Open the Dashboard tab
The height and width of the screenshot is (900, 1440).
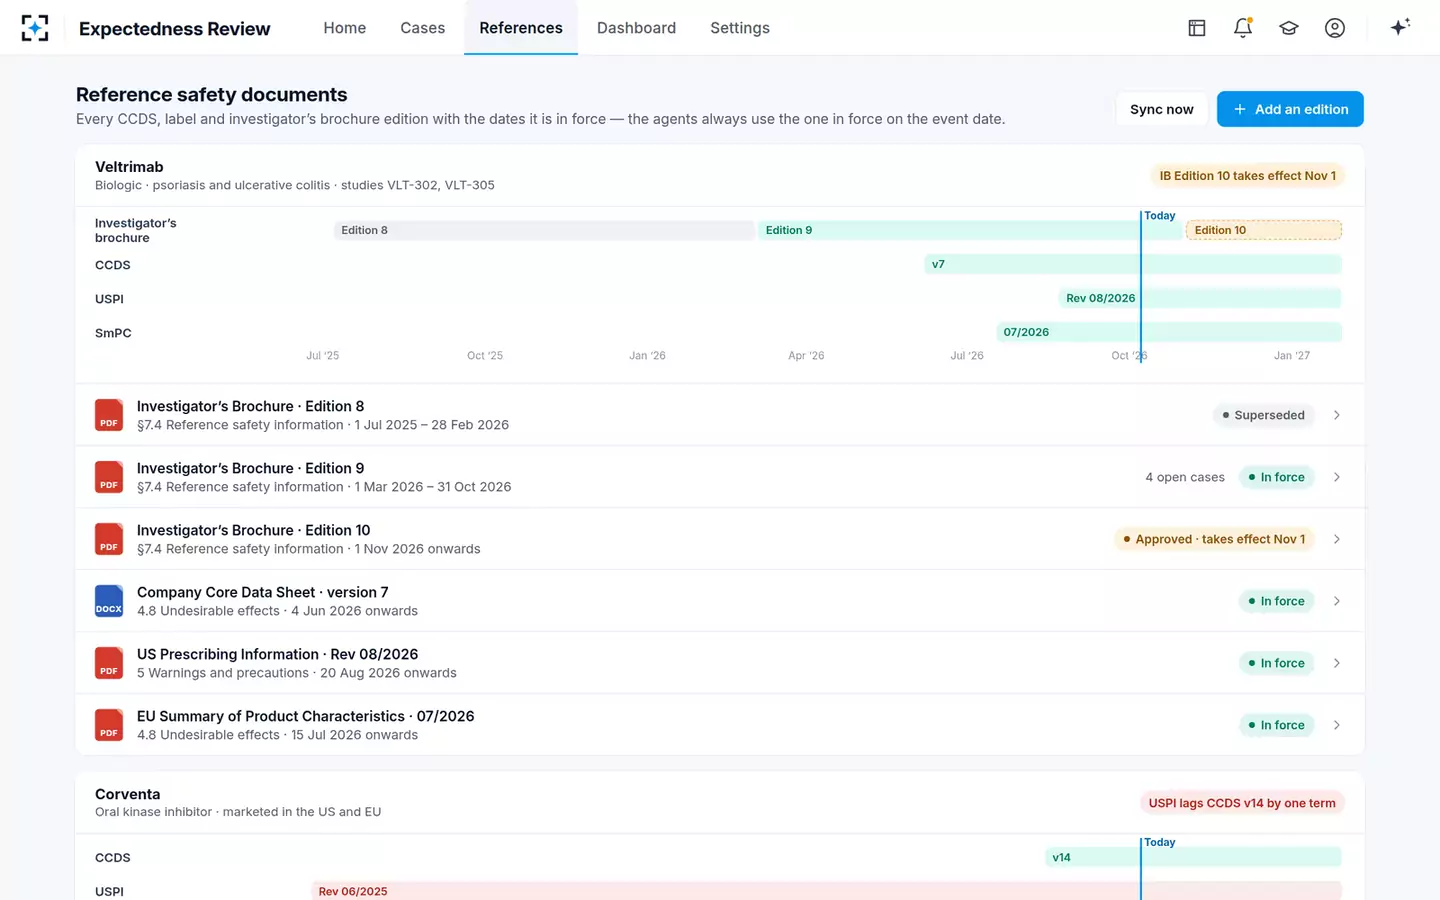636,28
